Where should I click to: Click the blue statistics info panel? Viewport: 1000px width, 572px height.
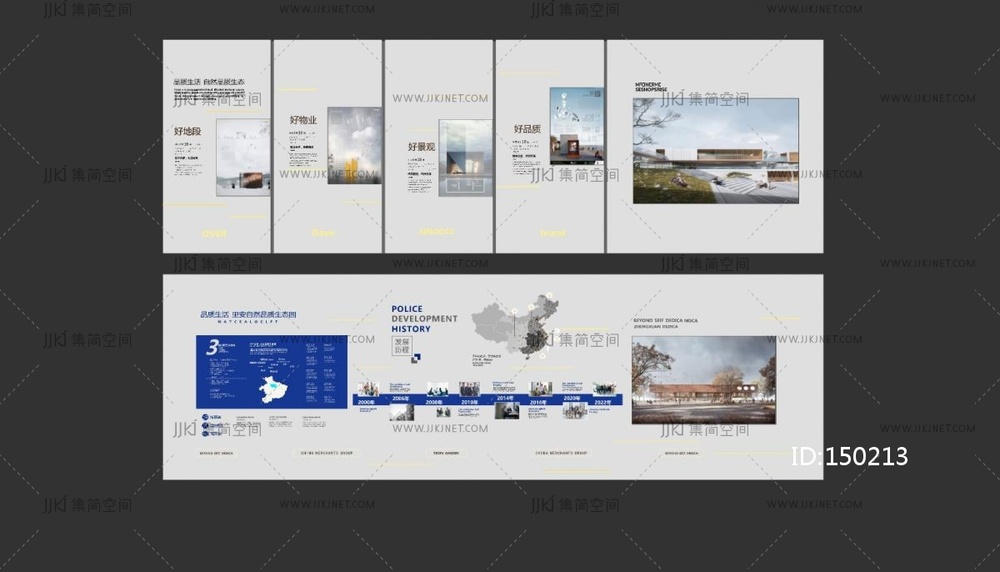(x=271, y=372)
